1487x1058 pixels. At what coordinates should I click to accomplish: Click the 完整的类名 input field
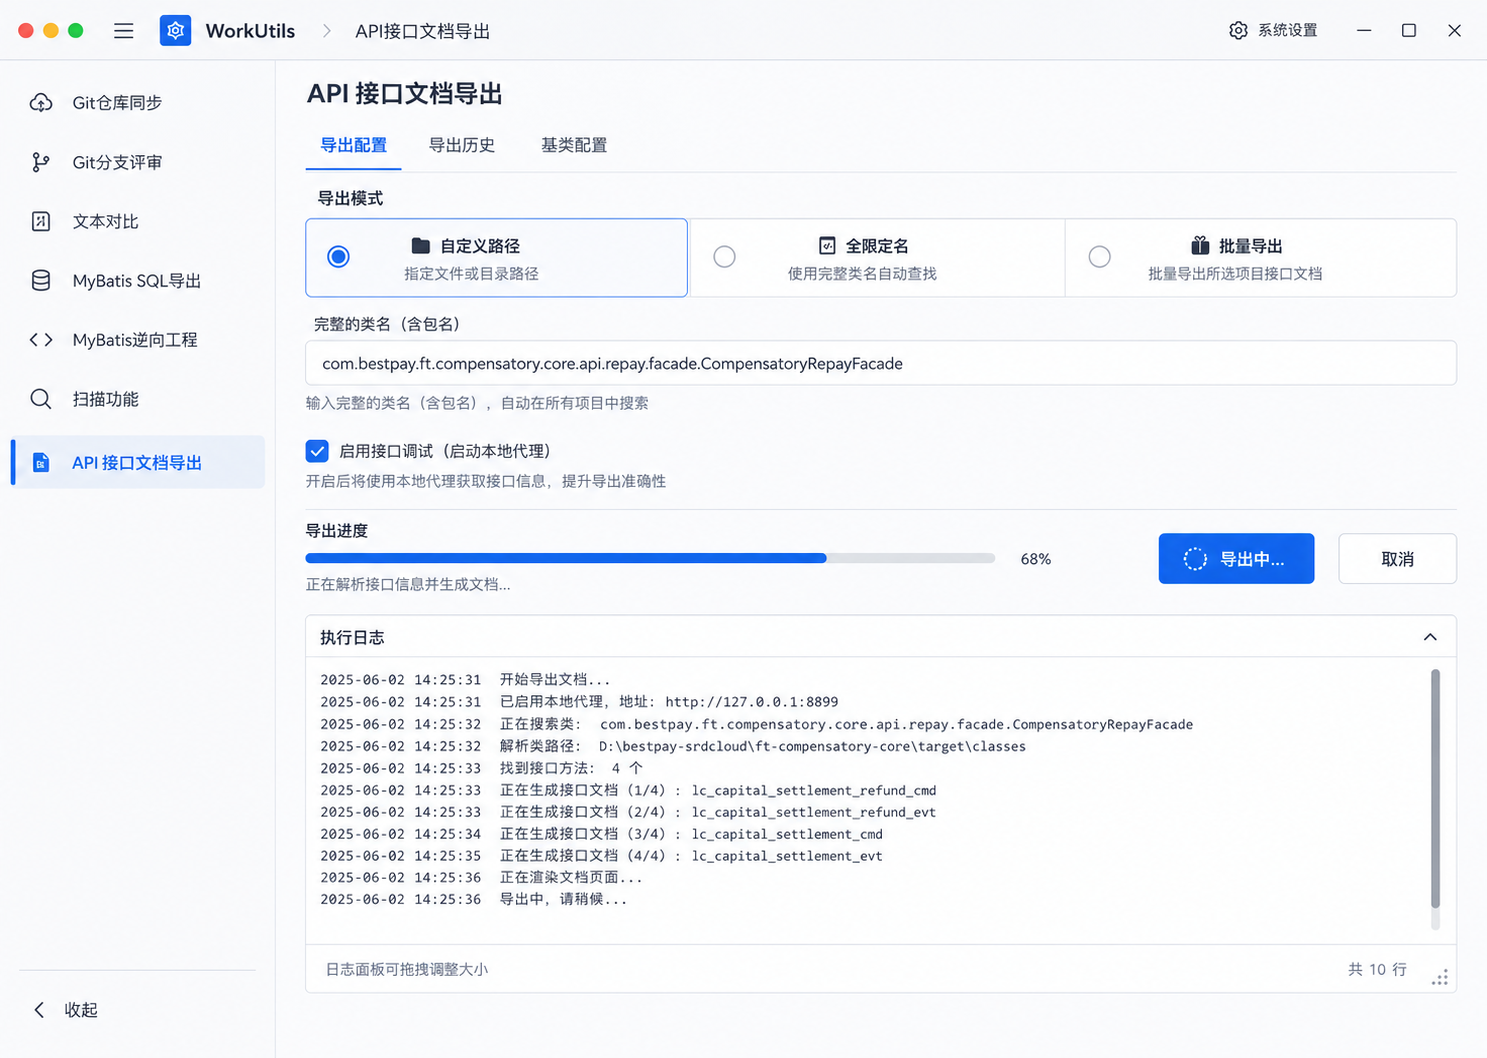(x=881, y=363)
